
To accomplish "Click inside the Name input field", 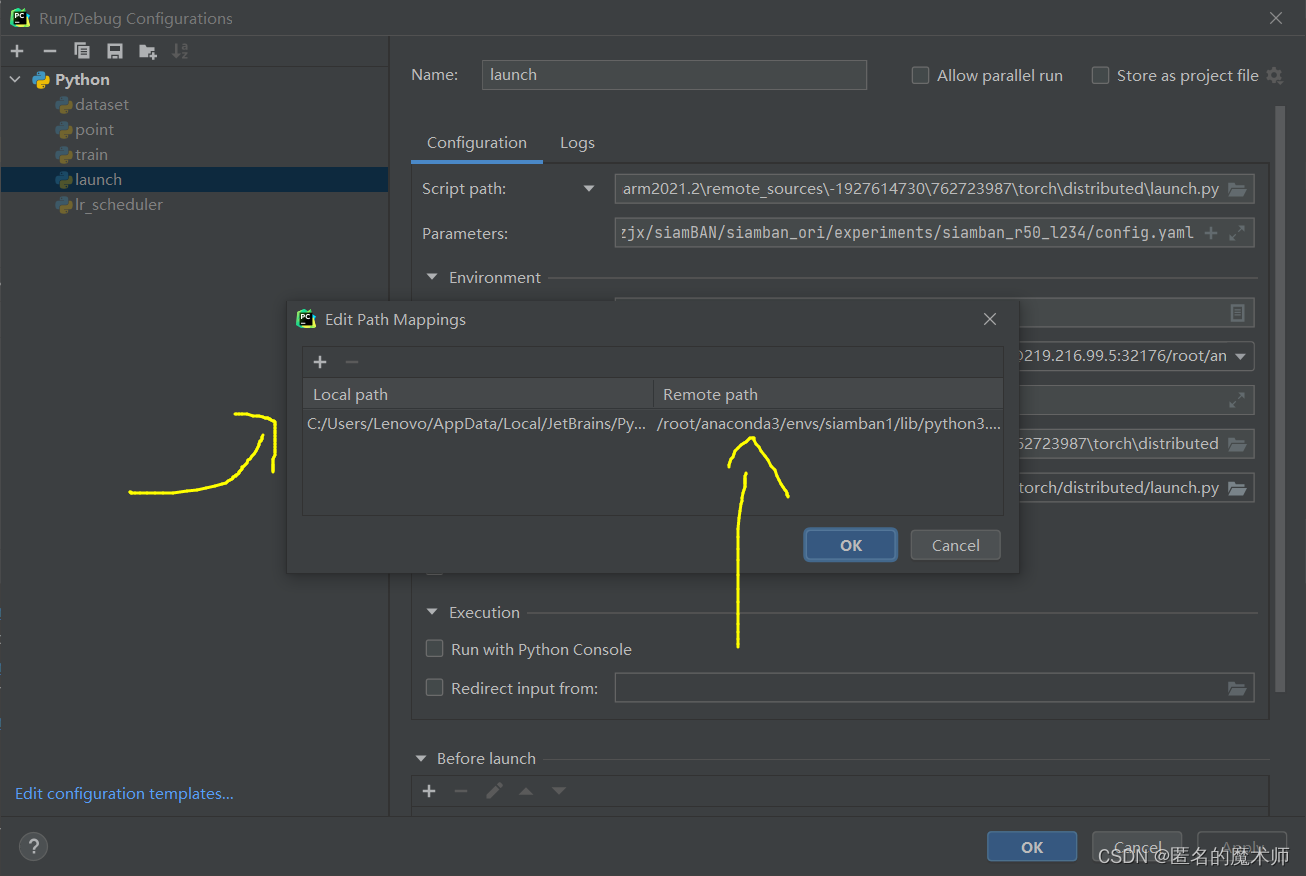I will [674, 74].
